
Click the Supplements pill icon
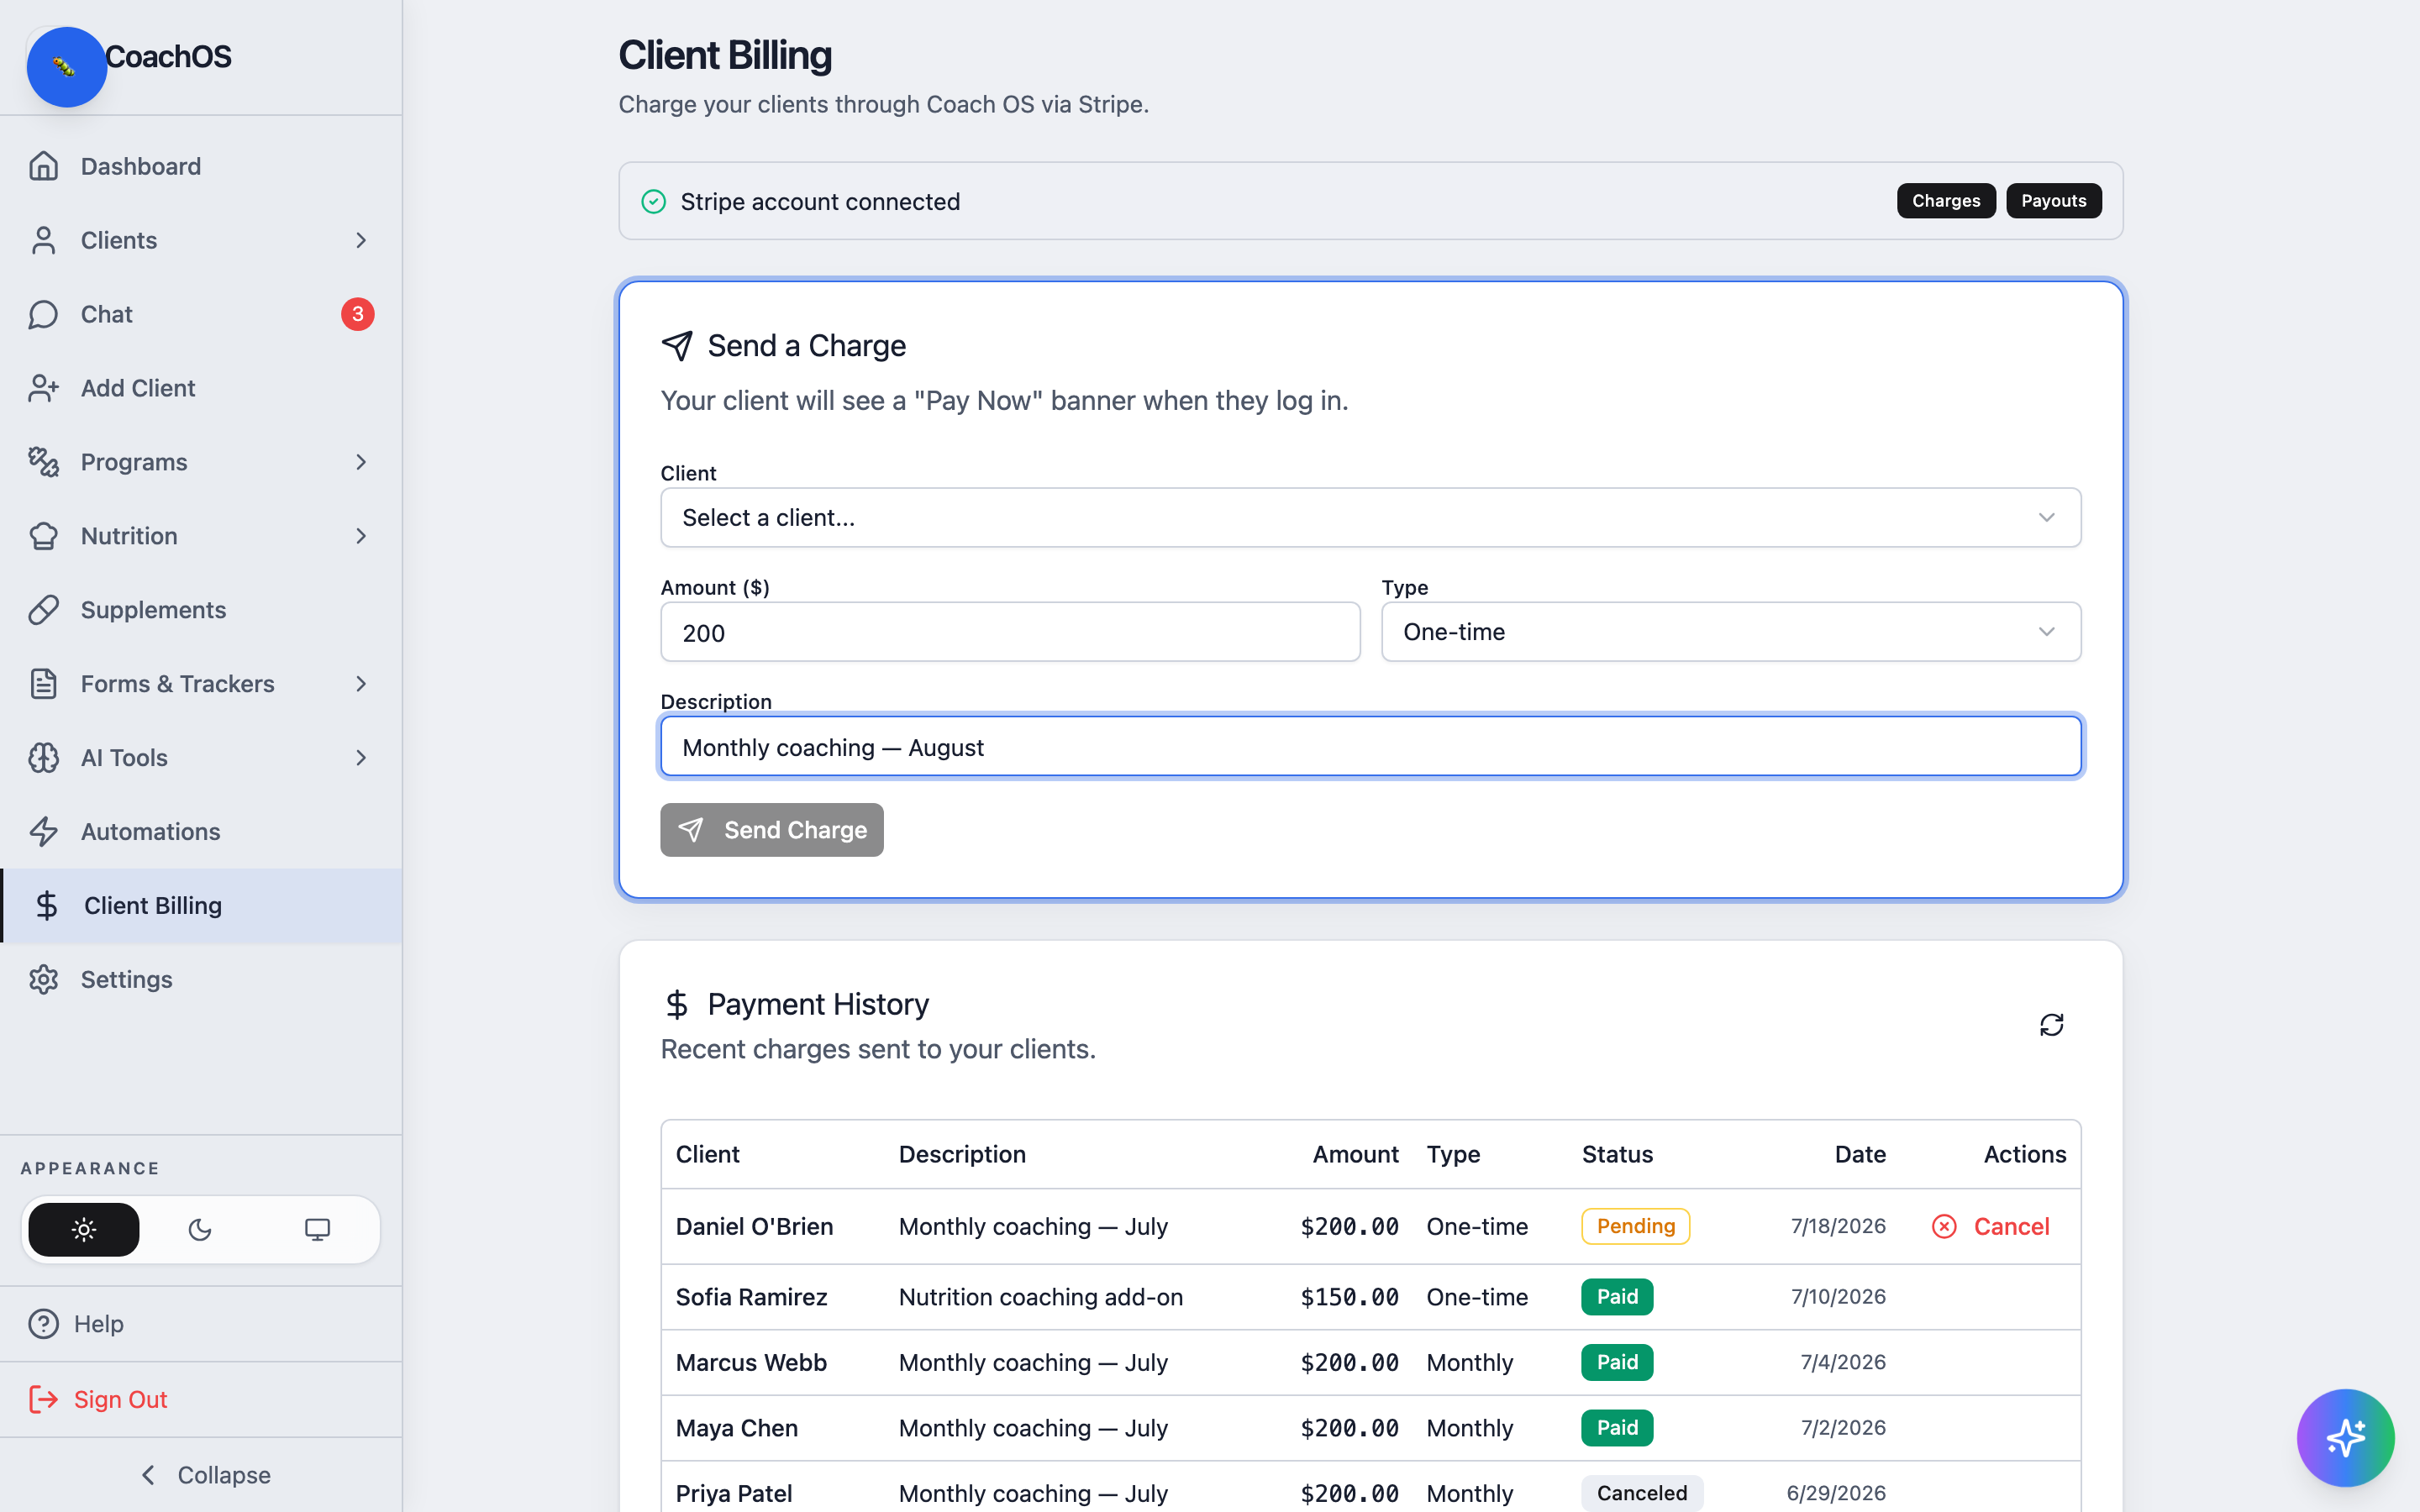43,610
